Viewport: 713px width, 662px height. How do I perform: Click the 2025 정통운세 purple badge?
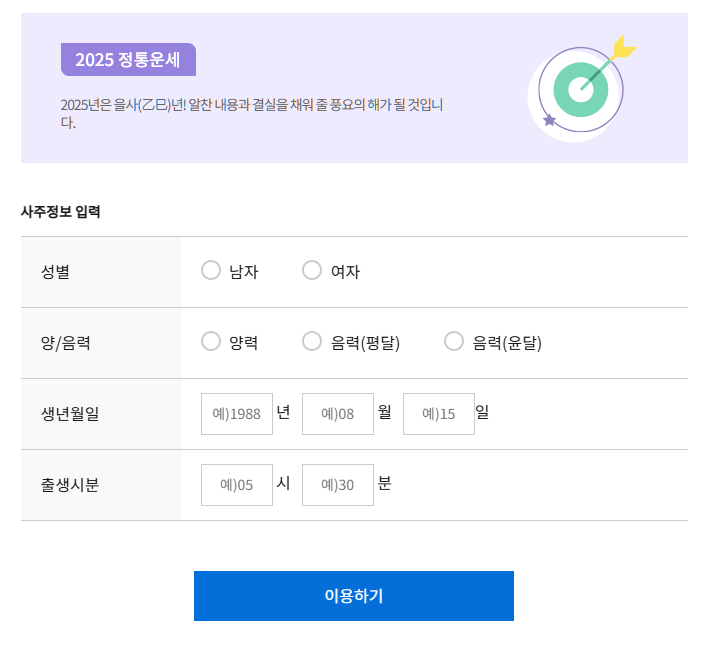click(x=128, y=60)
